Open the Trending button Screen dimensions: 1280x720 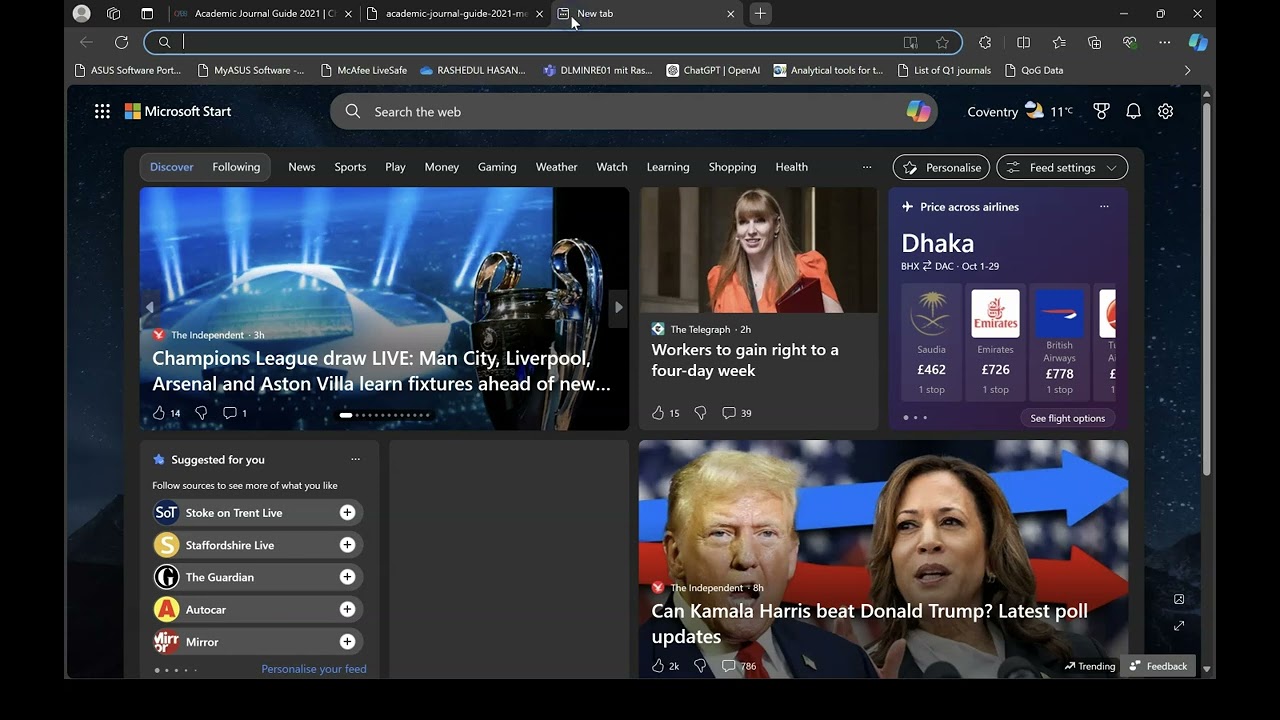(x=1090, y=666)
